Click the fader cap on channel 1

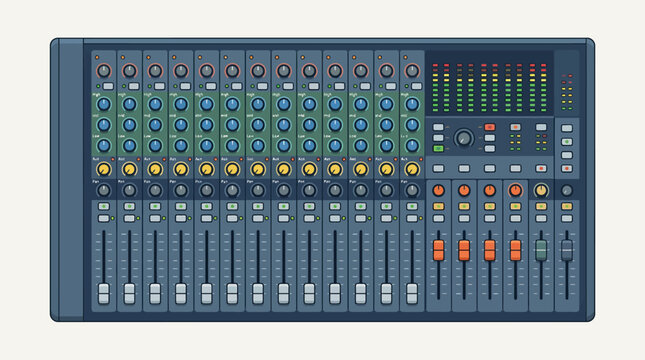pyautogui.click(x=104, y=293)
